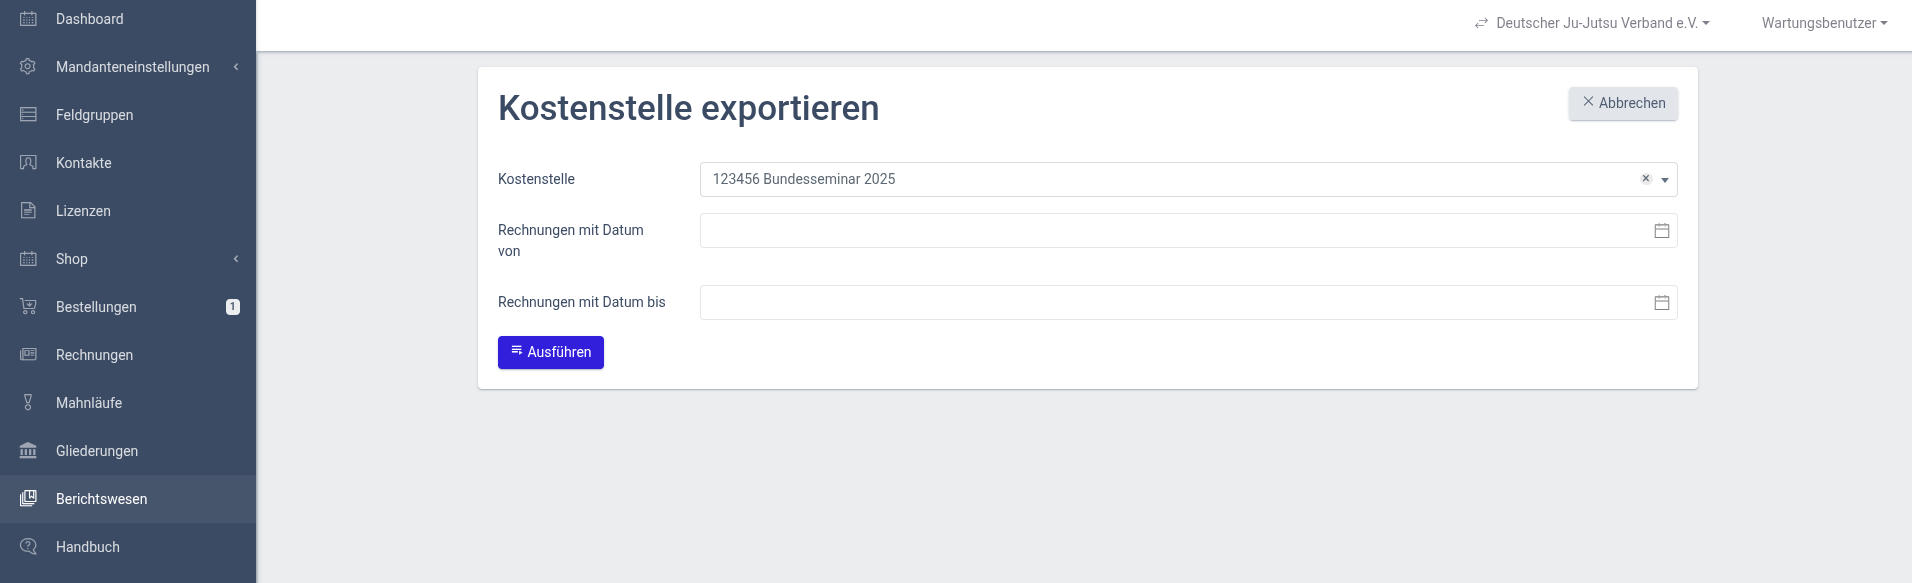Viewport: 1912px width, 583px height.
Task: Open the Handbuch sidebar entry
Action: (x=88, y=547)
